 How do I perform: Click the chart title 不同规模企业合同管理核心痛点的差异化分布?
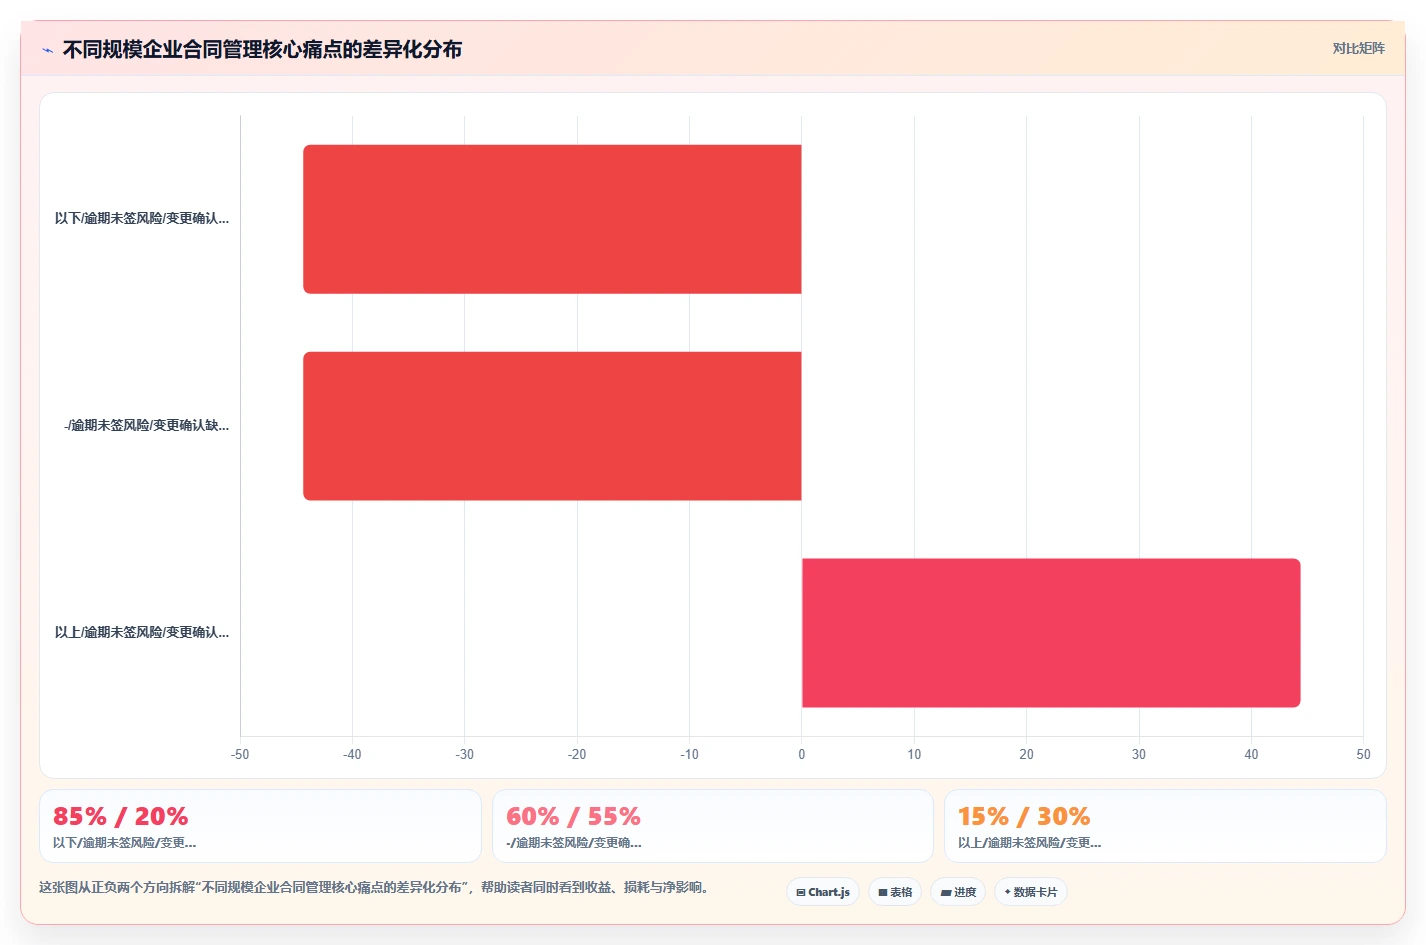(262, 49)
